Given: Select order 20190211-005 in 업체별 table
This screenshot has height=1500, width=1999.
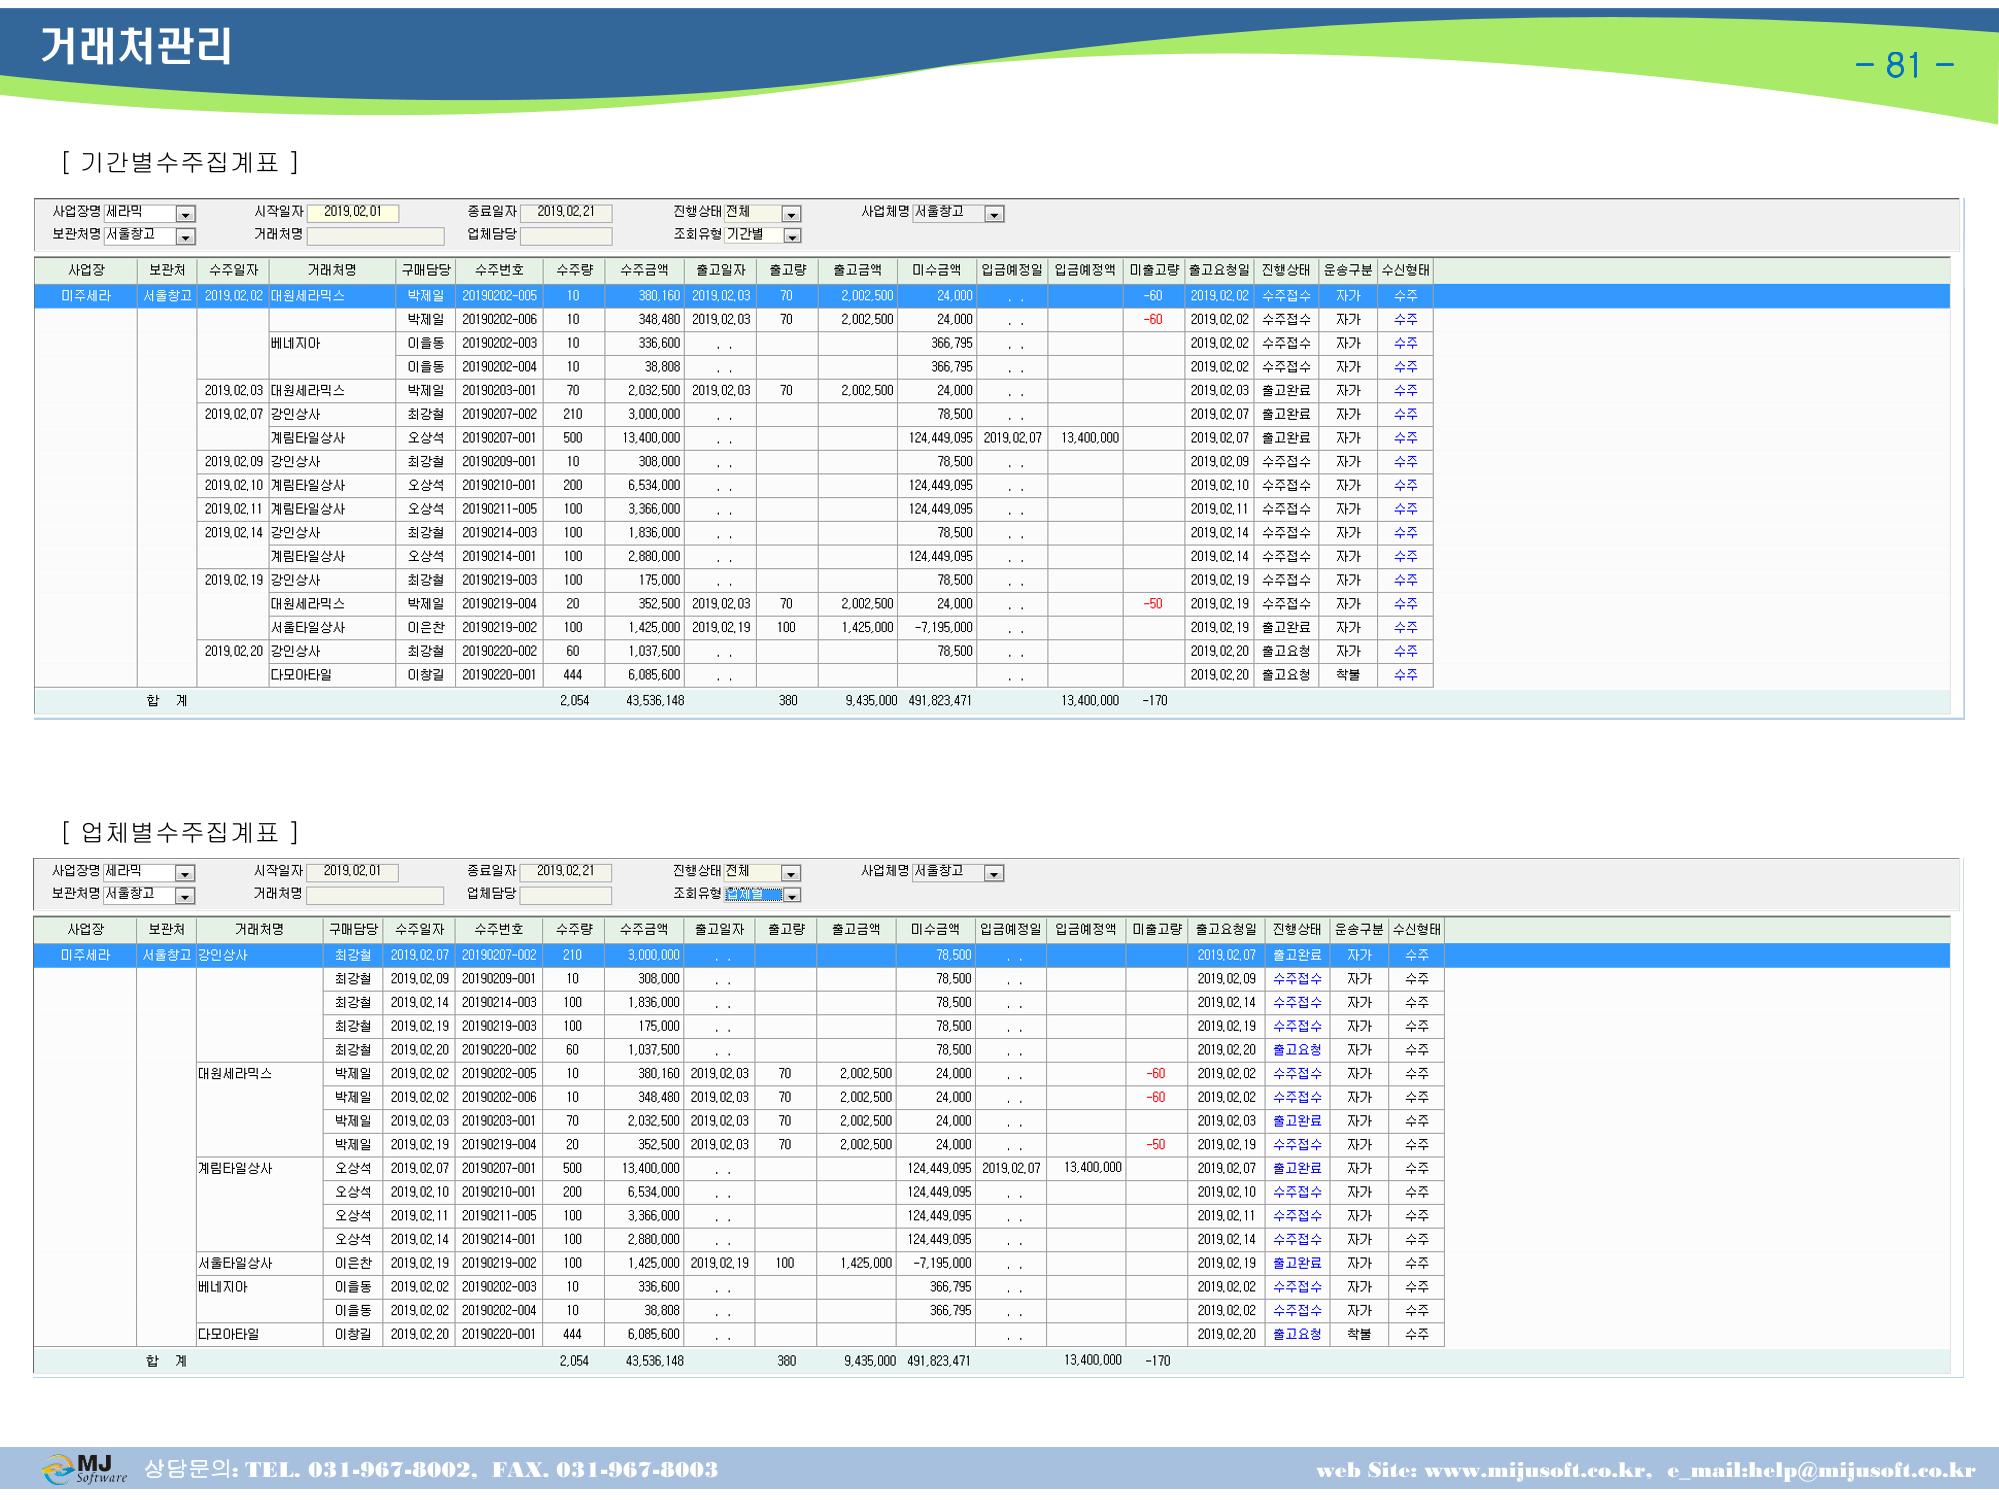Looking at the screenshot, I should coord(499,1216).
